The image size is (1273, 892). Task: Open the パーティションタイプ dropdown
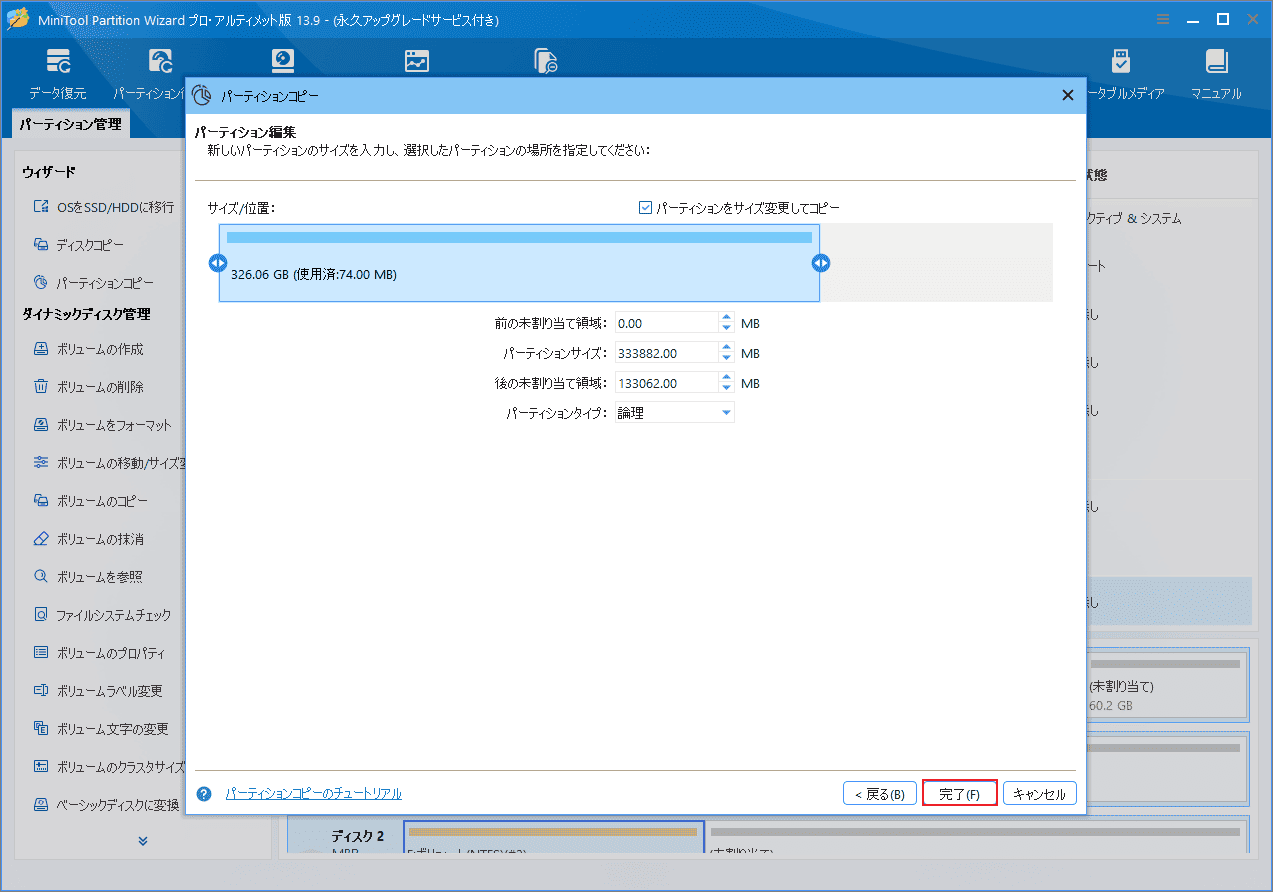click(674, 413)
